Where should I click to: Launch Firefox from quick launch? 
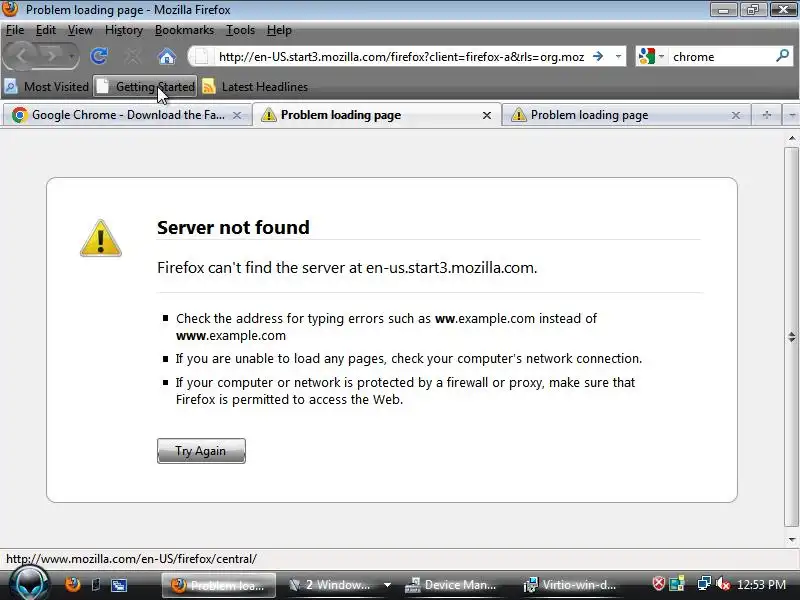(x=73, y=584)
